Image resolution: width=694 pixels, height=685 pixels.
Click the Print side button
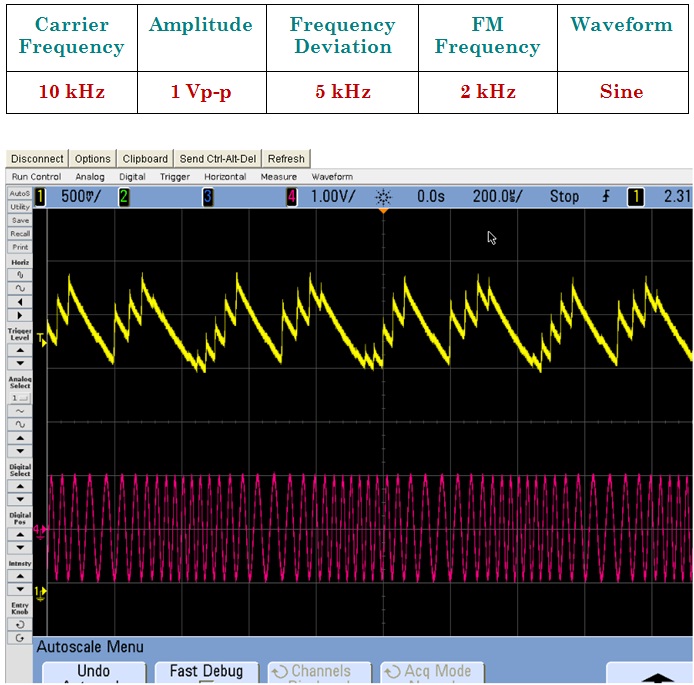[19, 247]
